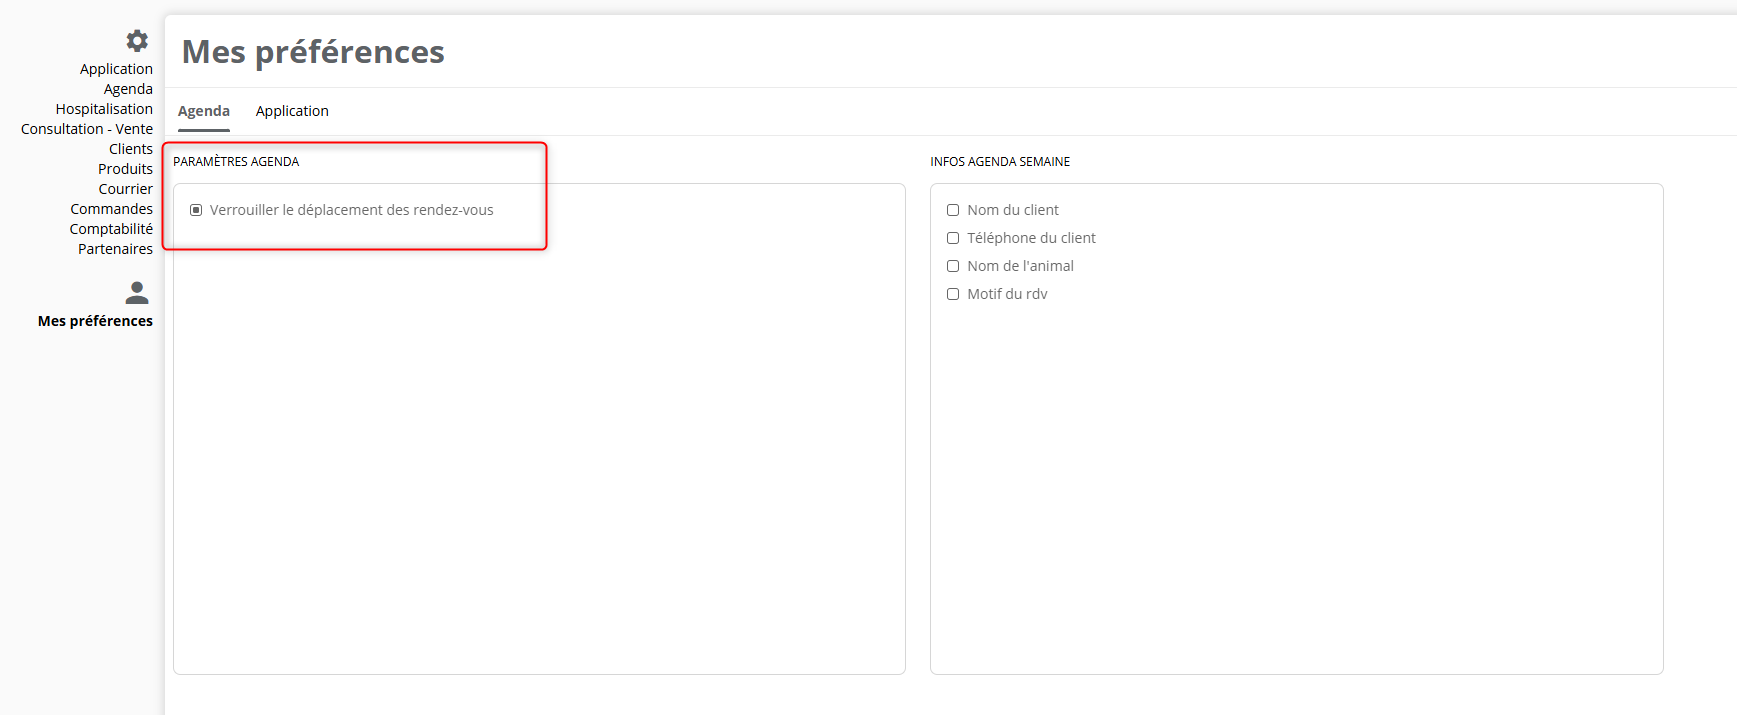Screen dimensions: 1737x715
Task: Open Agenda in the sidebar menu
Action: click(128, 89)
